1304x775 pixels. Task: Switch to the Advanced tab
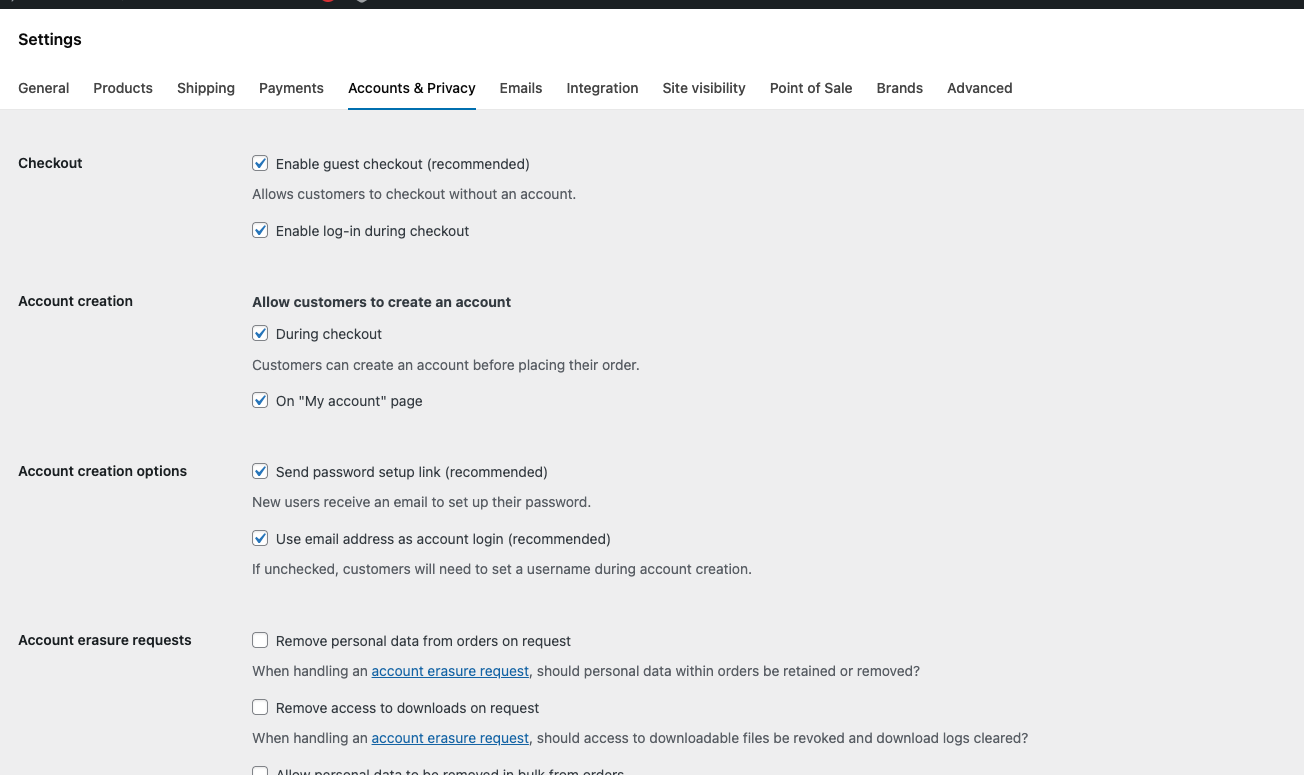click(x=980, y=88)
